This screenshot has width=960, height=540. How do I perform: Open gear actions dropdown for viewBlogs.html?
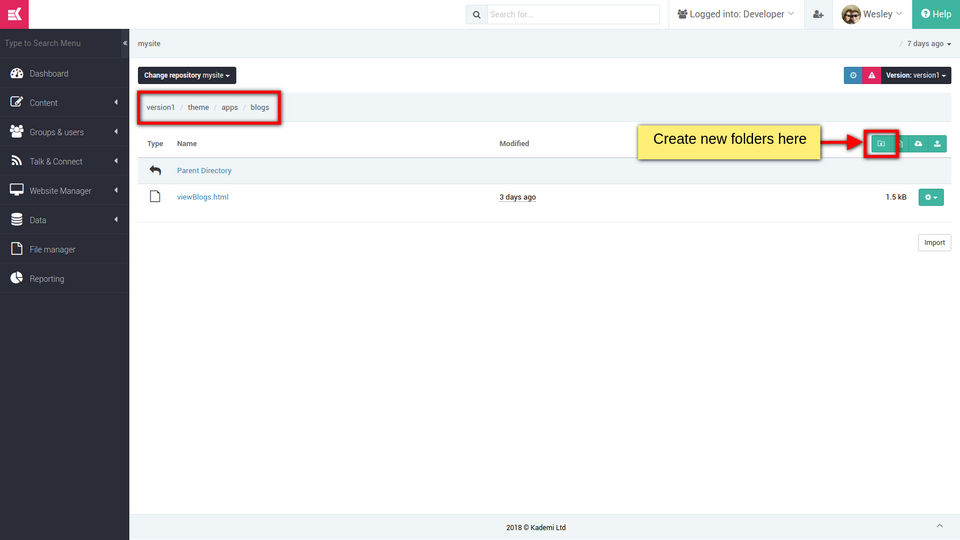pos(931,197)
